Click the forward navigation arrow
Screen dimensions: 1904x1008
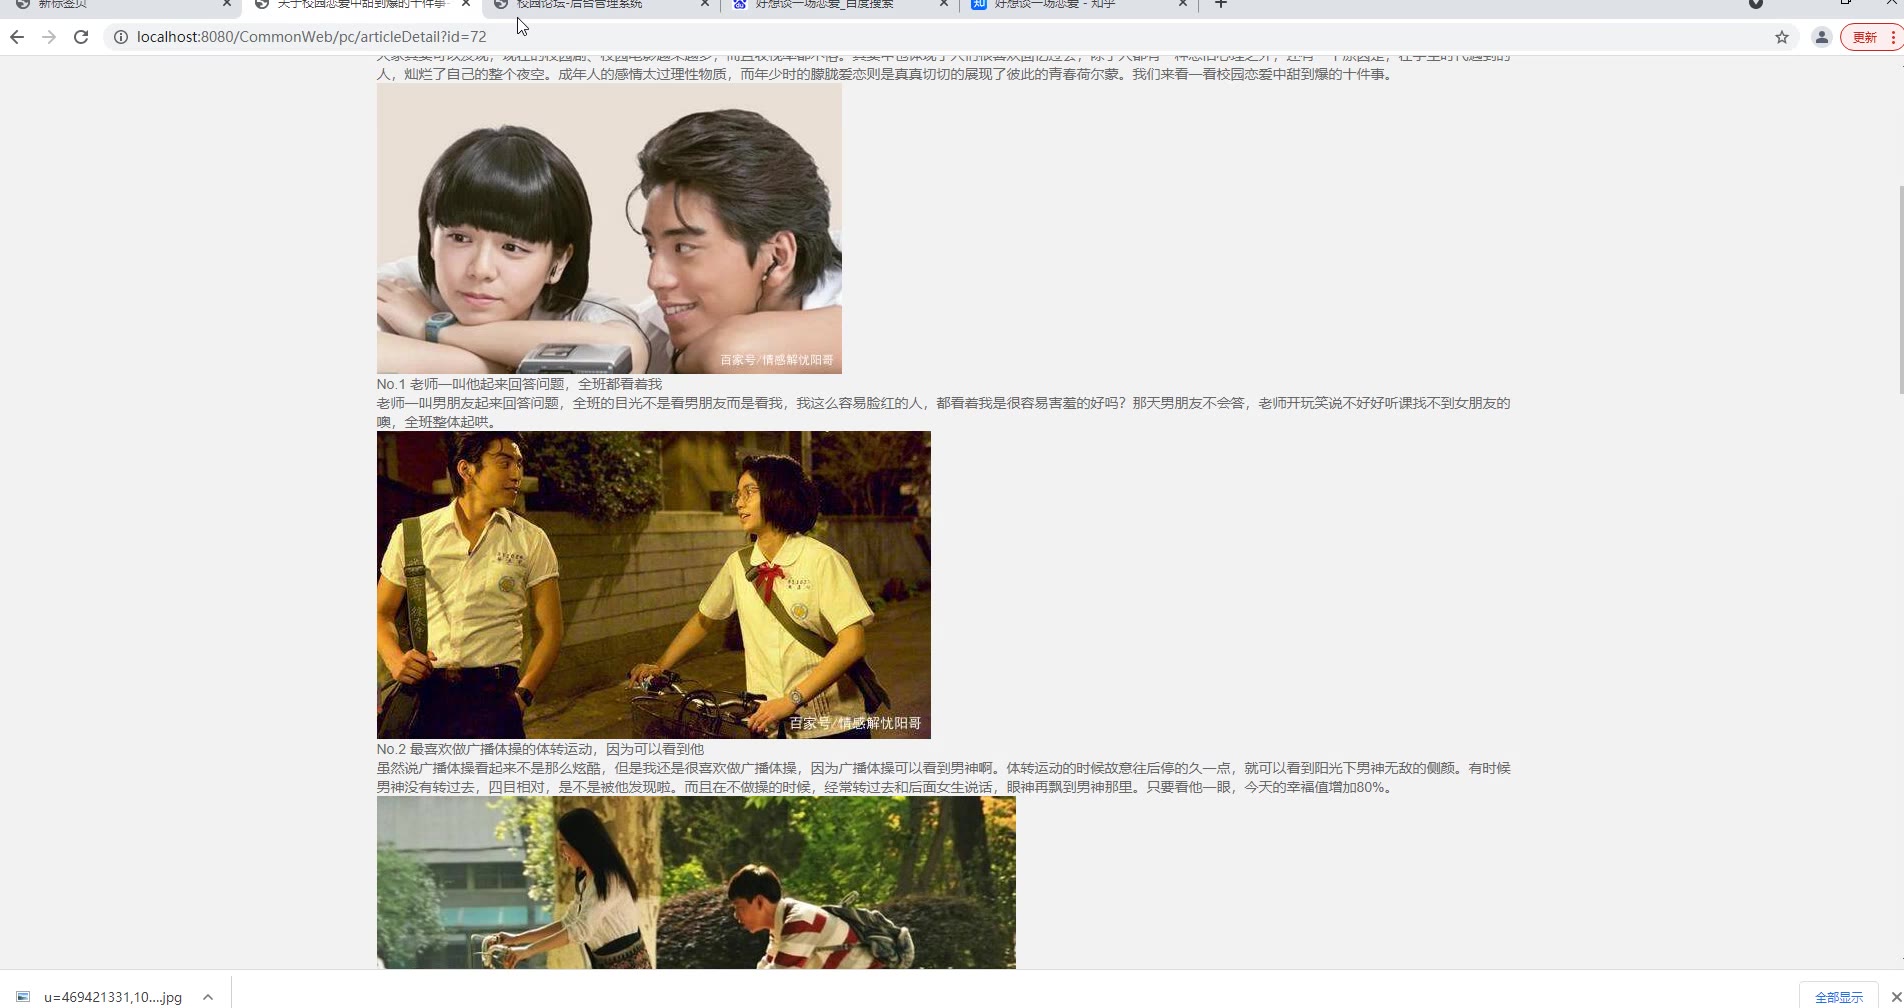click(x=49, y=37)
